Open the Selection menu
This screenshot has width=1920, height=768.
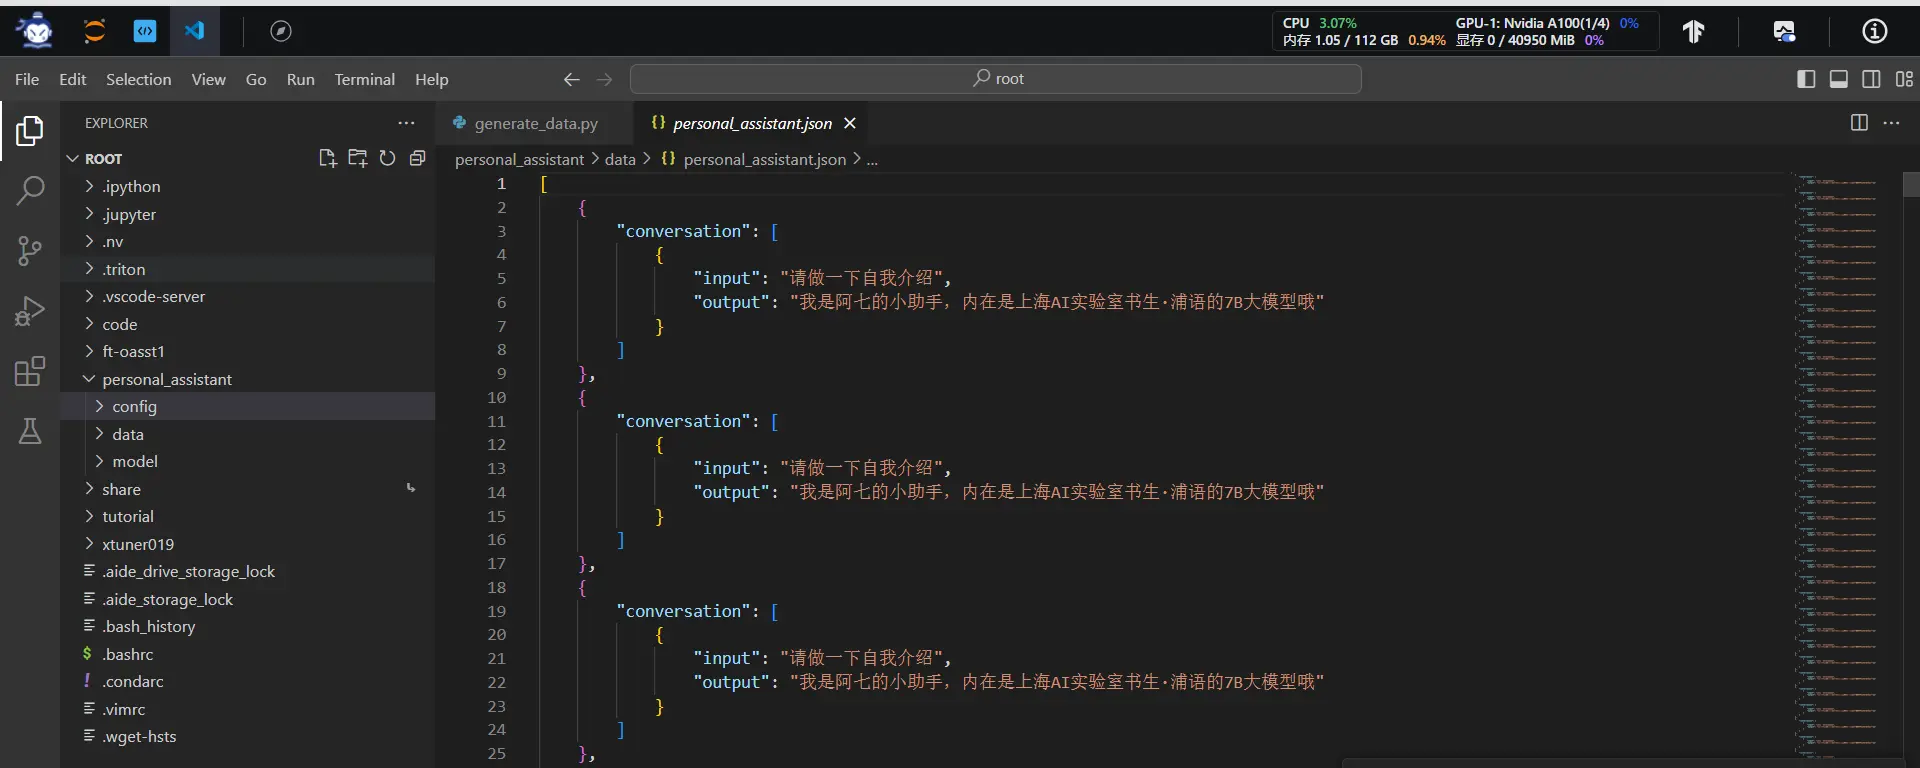[x=138, y=79]
